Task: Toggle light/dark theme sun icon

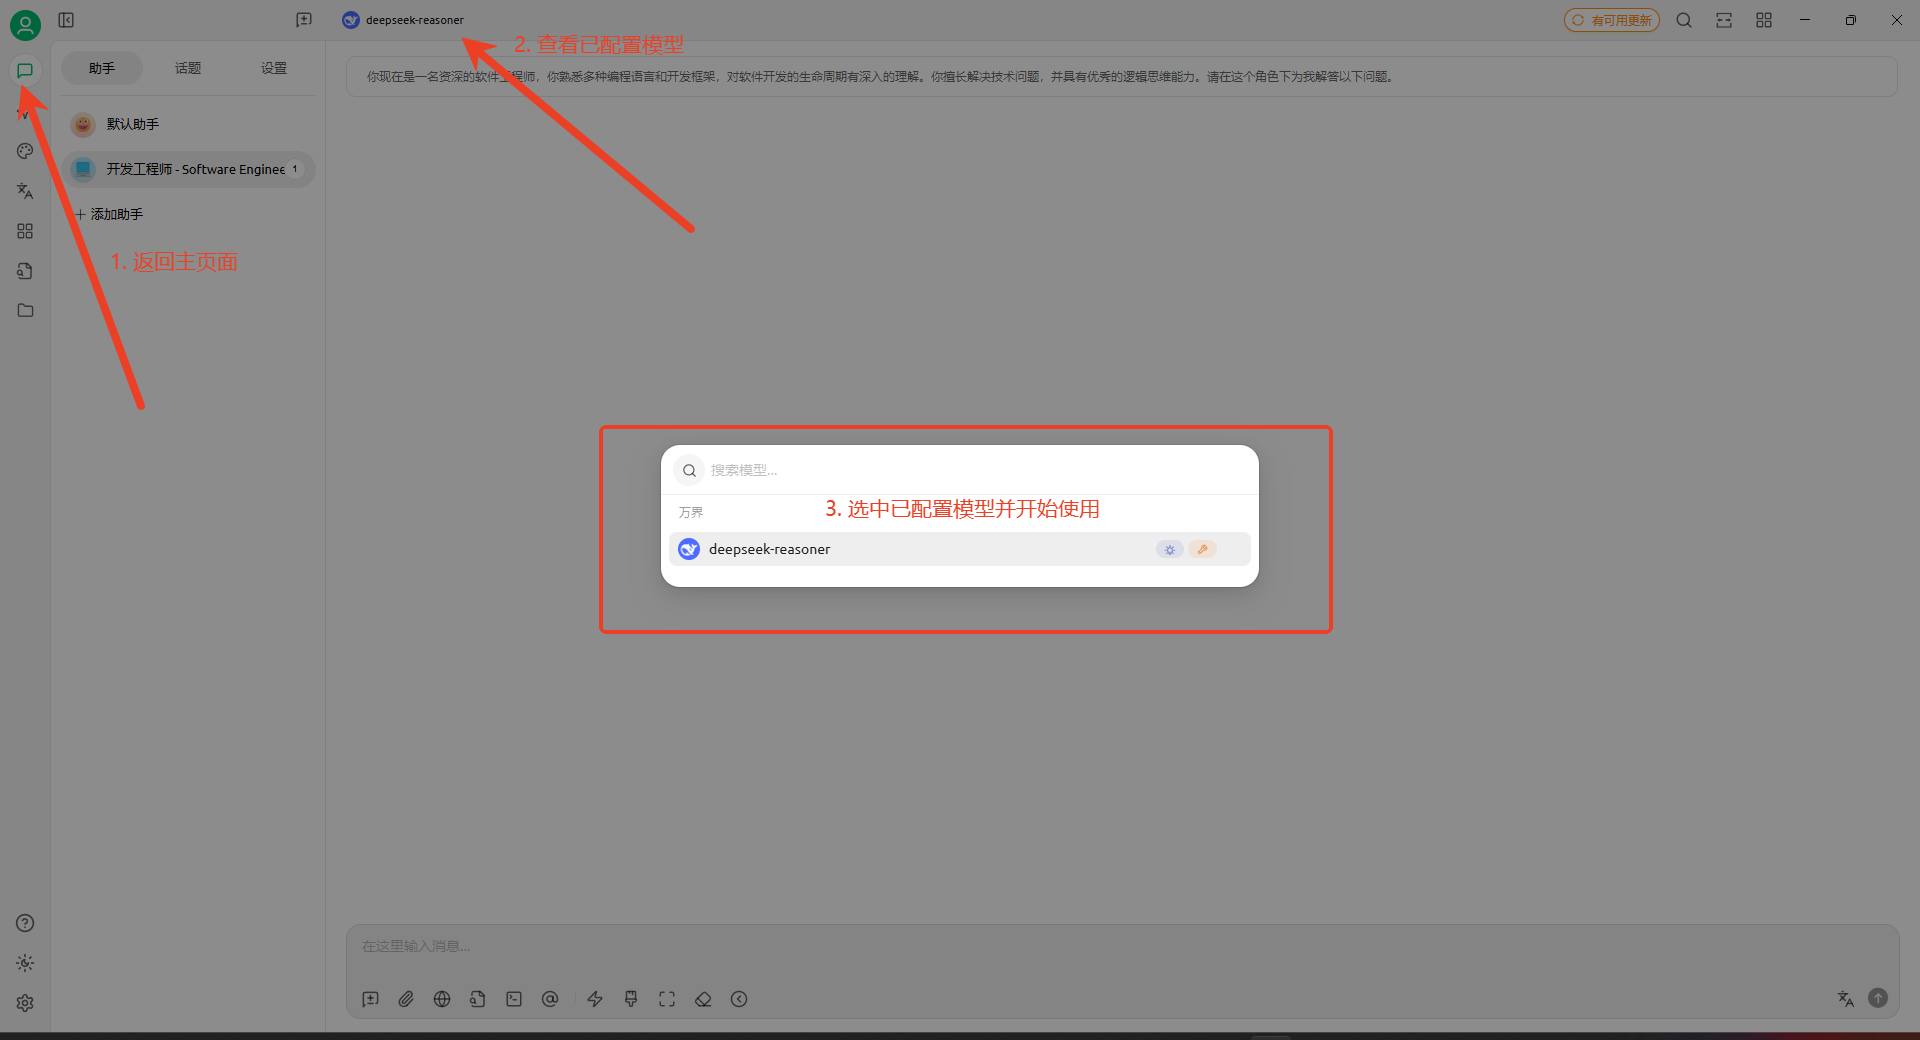Action: coord(25,963)
